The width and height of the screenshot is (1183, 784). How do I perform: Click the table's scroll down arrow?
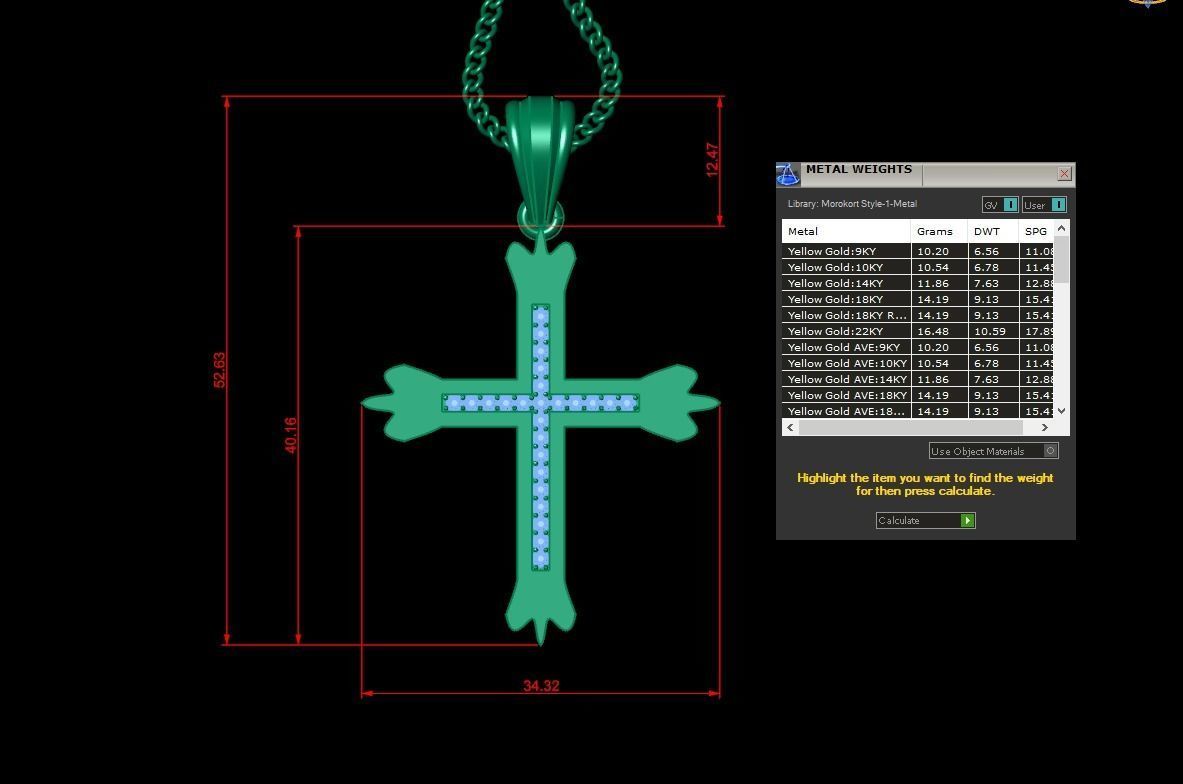pos(1062,410)
